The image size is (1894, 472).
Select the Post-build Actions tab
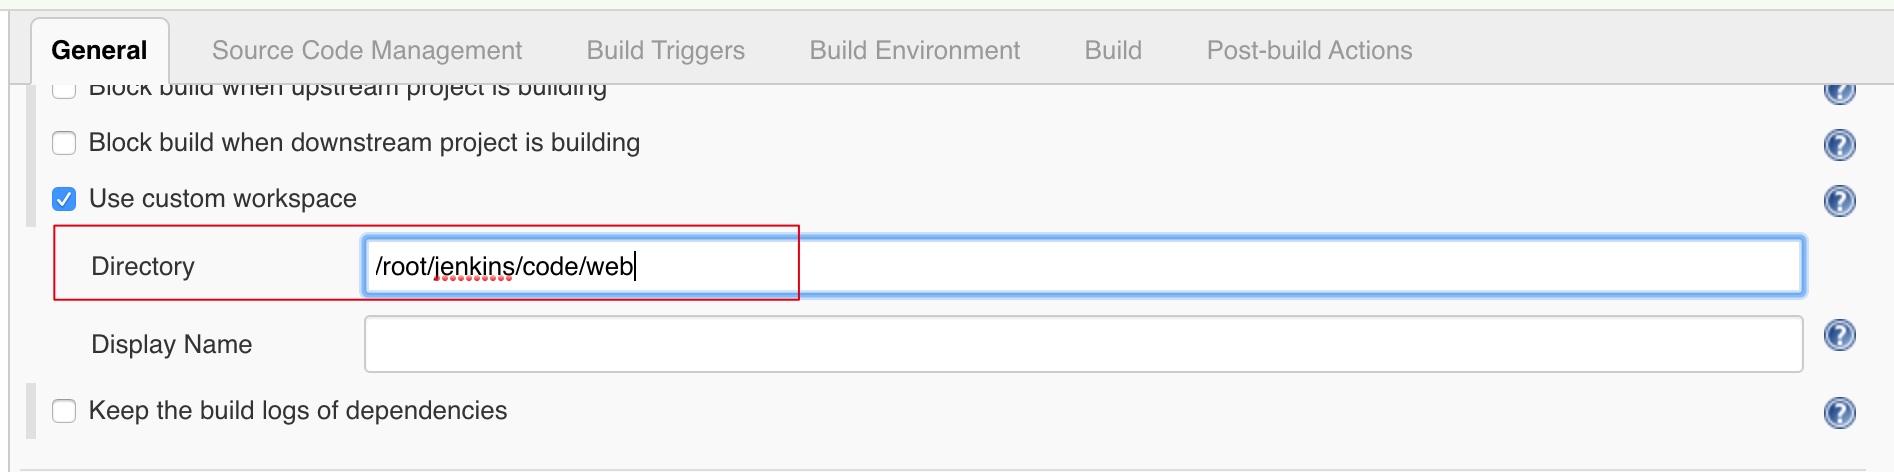pyautogui.click(x=1309, y=50)
